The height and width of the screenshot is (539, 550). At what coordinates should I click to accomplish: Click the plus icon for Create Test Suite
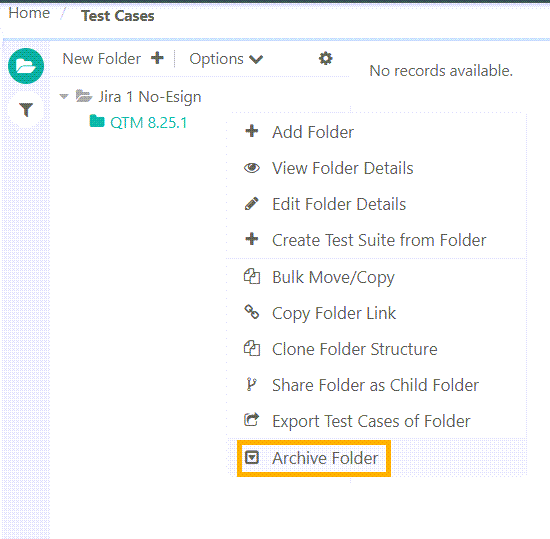coord(252,240)
